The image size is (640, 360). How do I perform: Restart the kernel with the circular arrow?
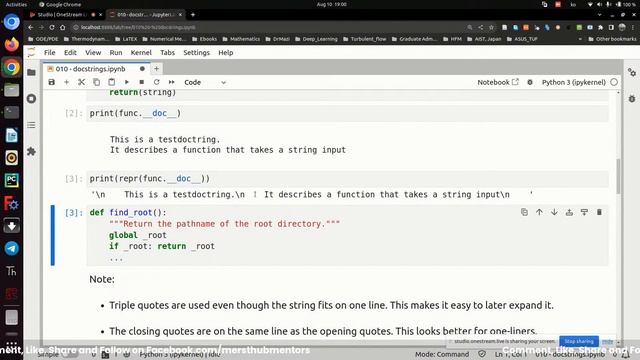click(156, 82)
